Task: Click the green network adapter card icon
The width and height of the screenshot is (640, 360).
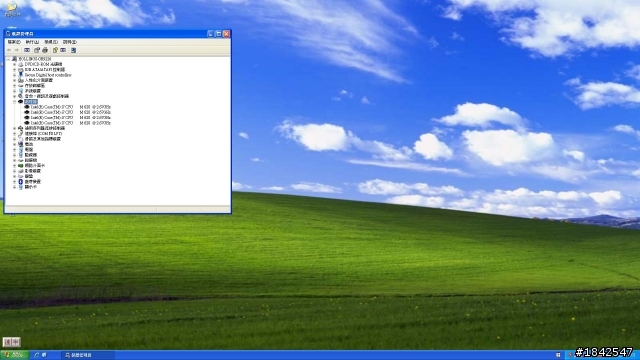Action: pyautogui.click(x=20, y=165)
